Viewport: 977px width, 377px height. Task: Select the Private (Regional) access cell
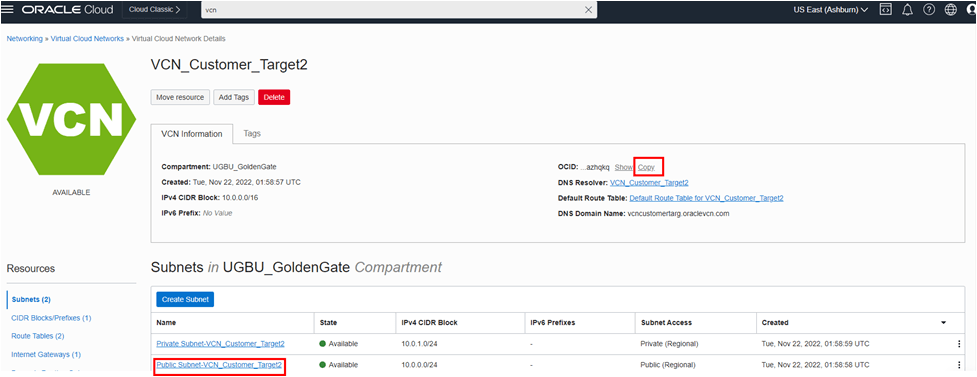669,344
